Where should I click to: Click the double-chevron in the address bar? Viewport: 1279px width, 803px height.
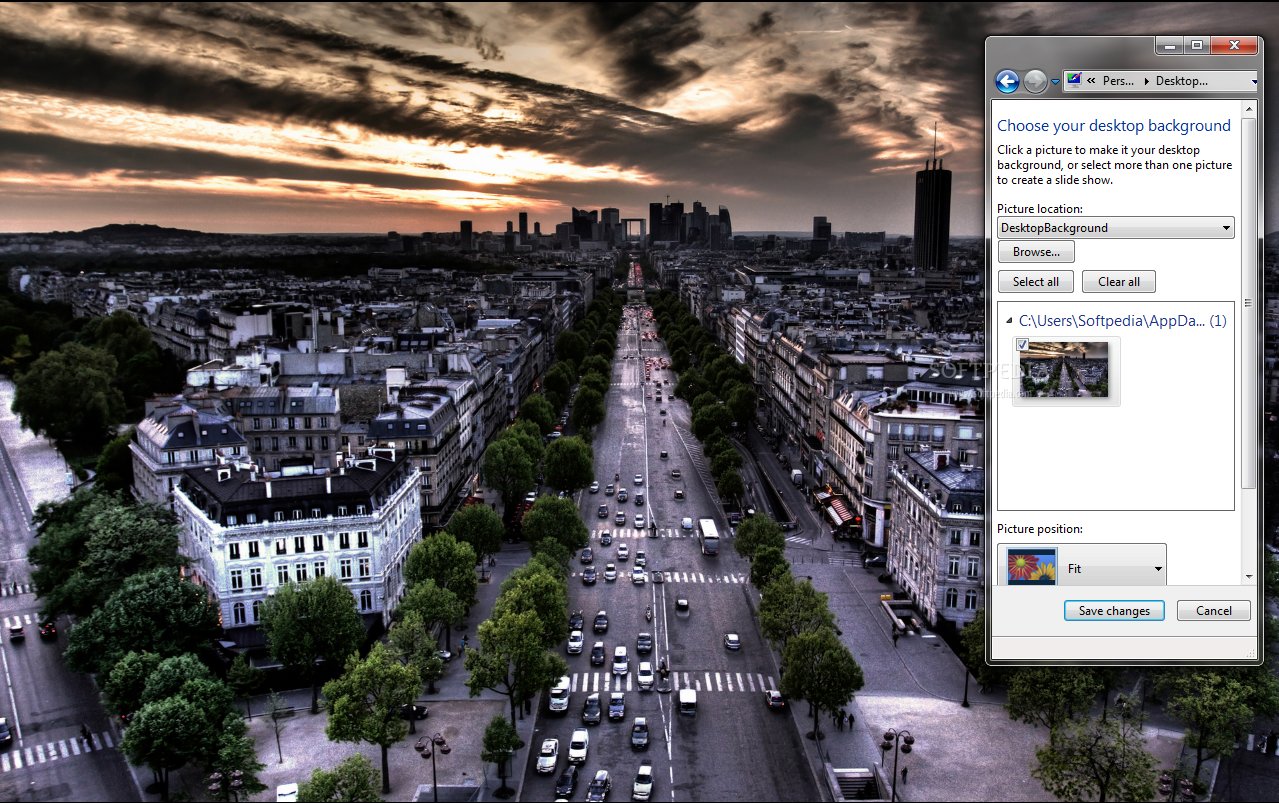(1091, 81)
